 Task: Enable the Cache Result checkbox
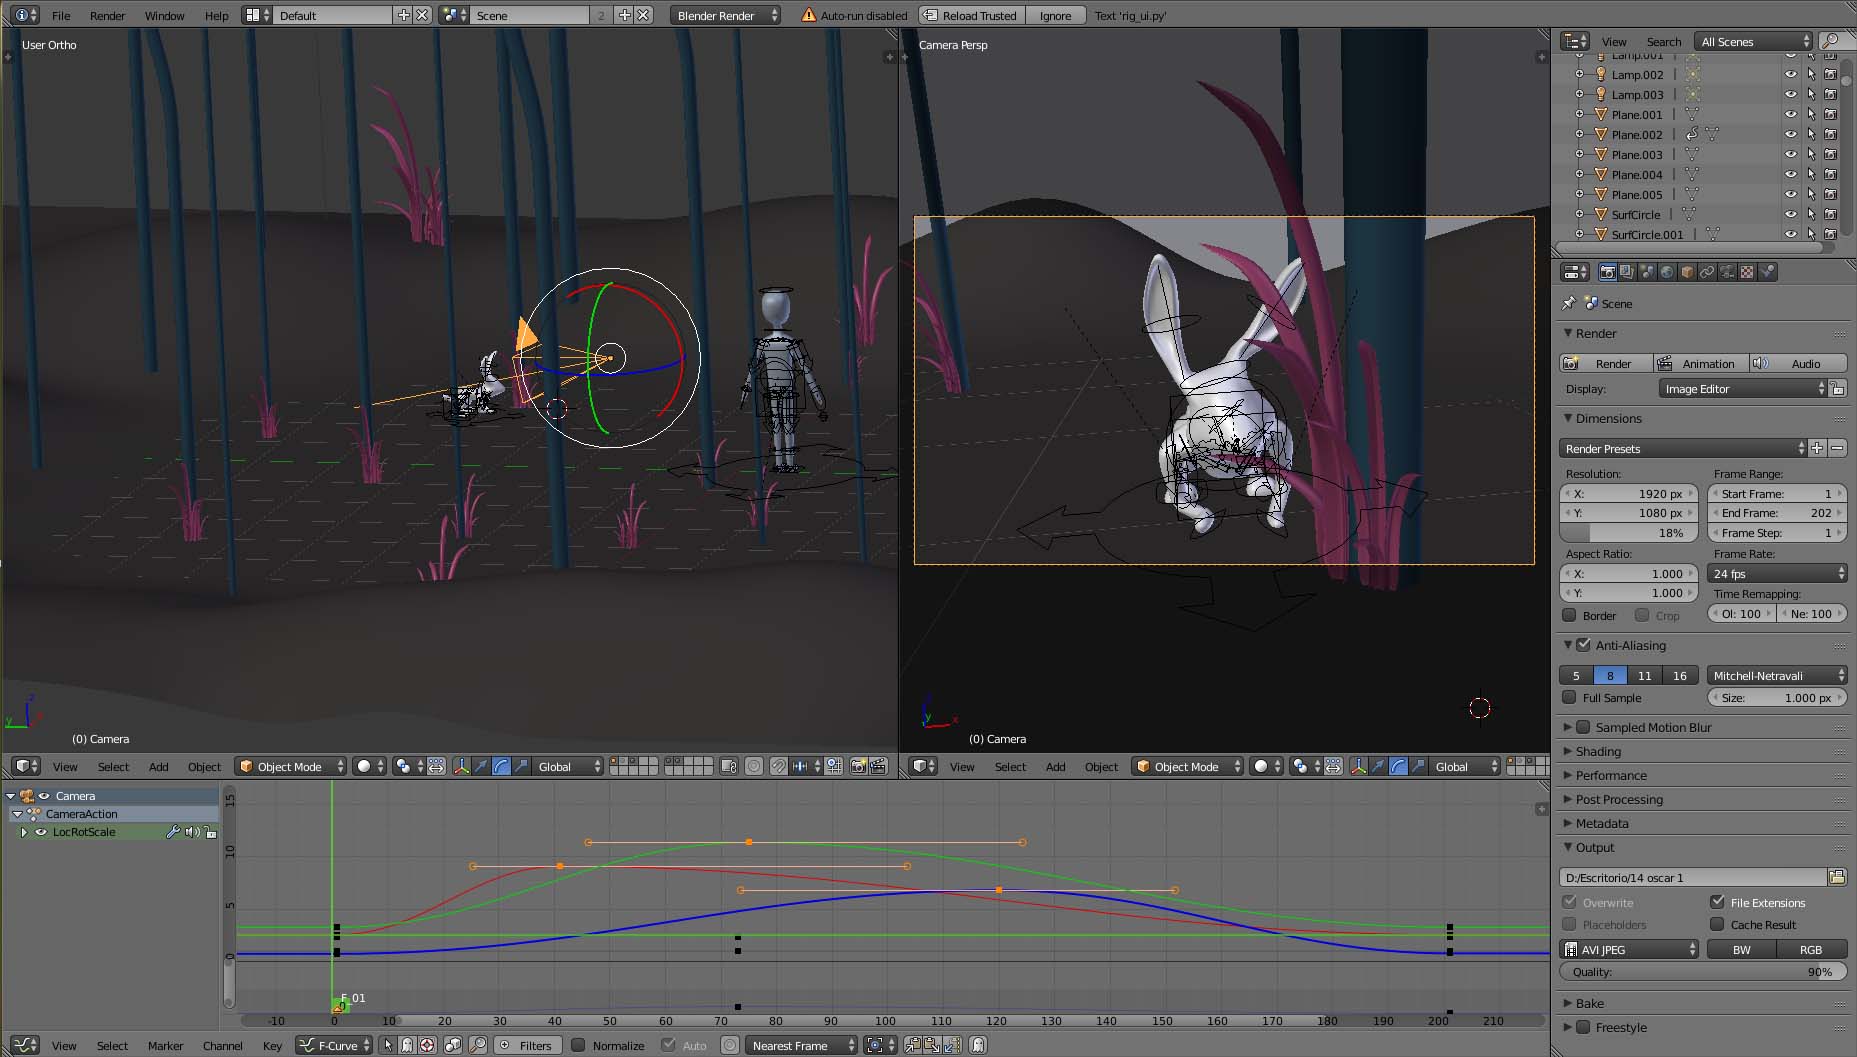1717,924
